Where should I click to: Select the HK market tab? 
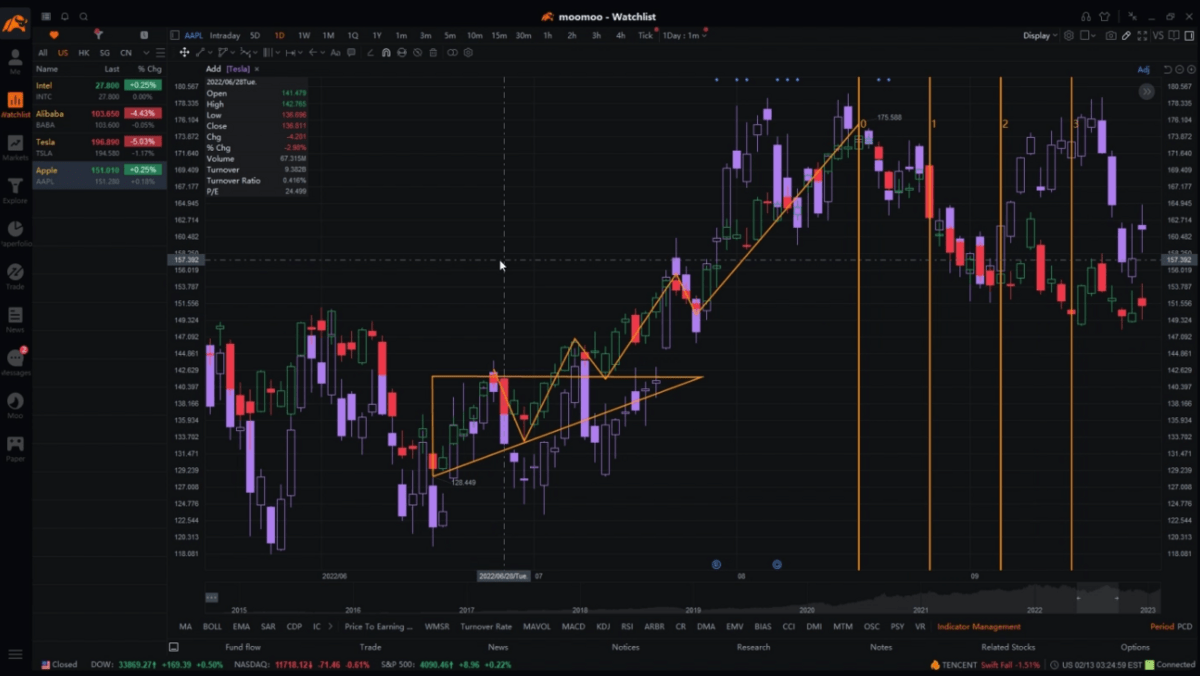pyautogui.click(x=84, y=52)
